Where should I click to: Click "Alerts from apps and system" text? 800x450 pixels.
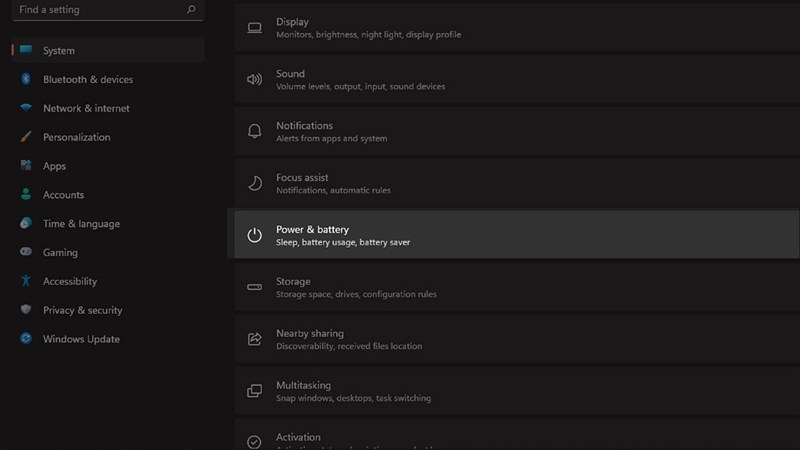(332, 138)
